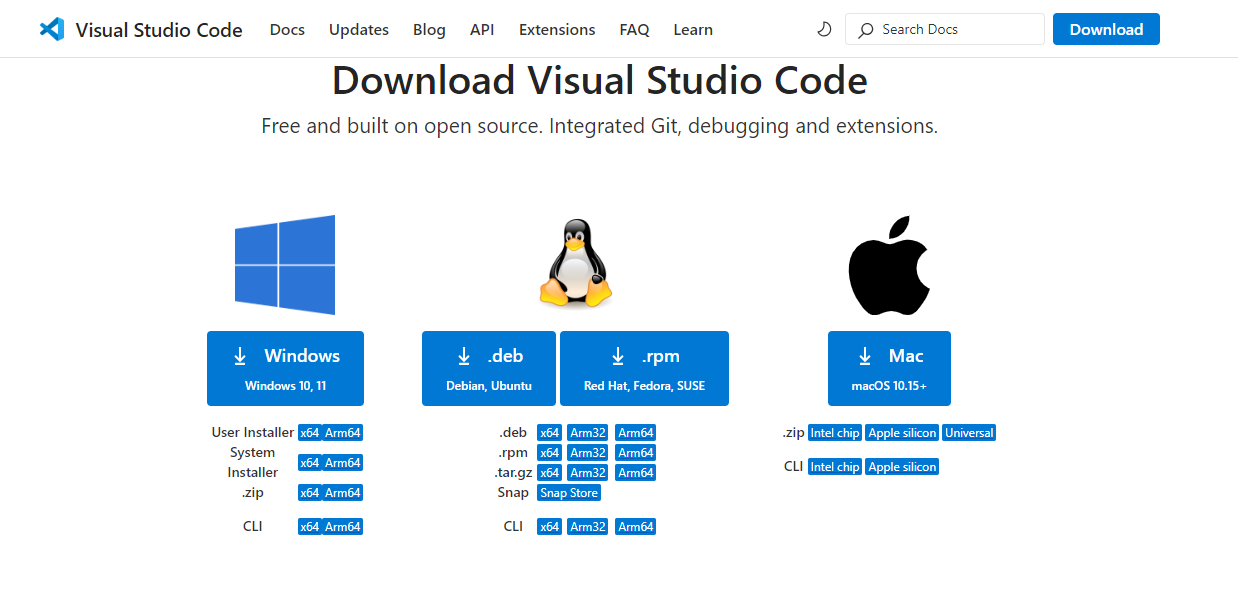Click the Visual Studio Code logo icon
Viewport: 1238px width, 591px height.
[51, 29]
